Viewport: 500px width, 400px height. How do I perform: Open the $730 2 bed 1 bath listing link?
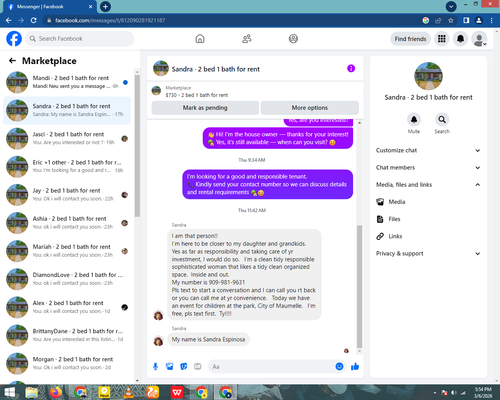pyautogui.click(x=197, y=95)
